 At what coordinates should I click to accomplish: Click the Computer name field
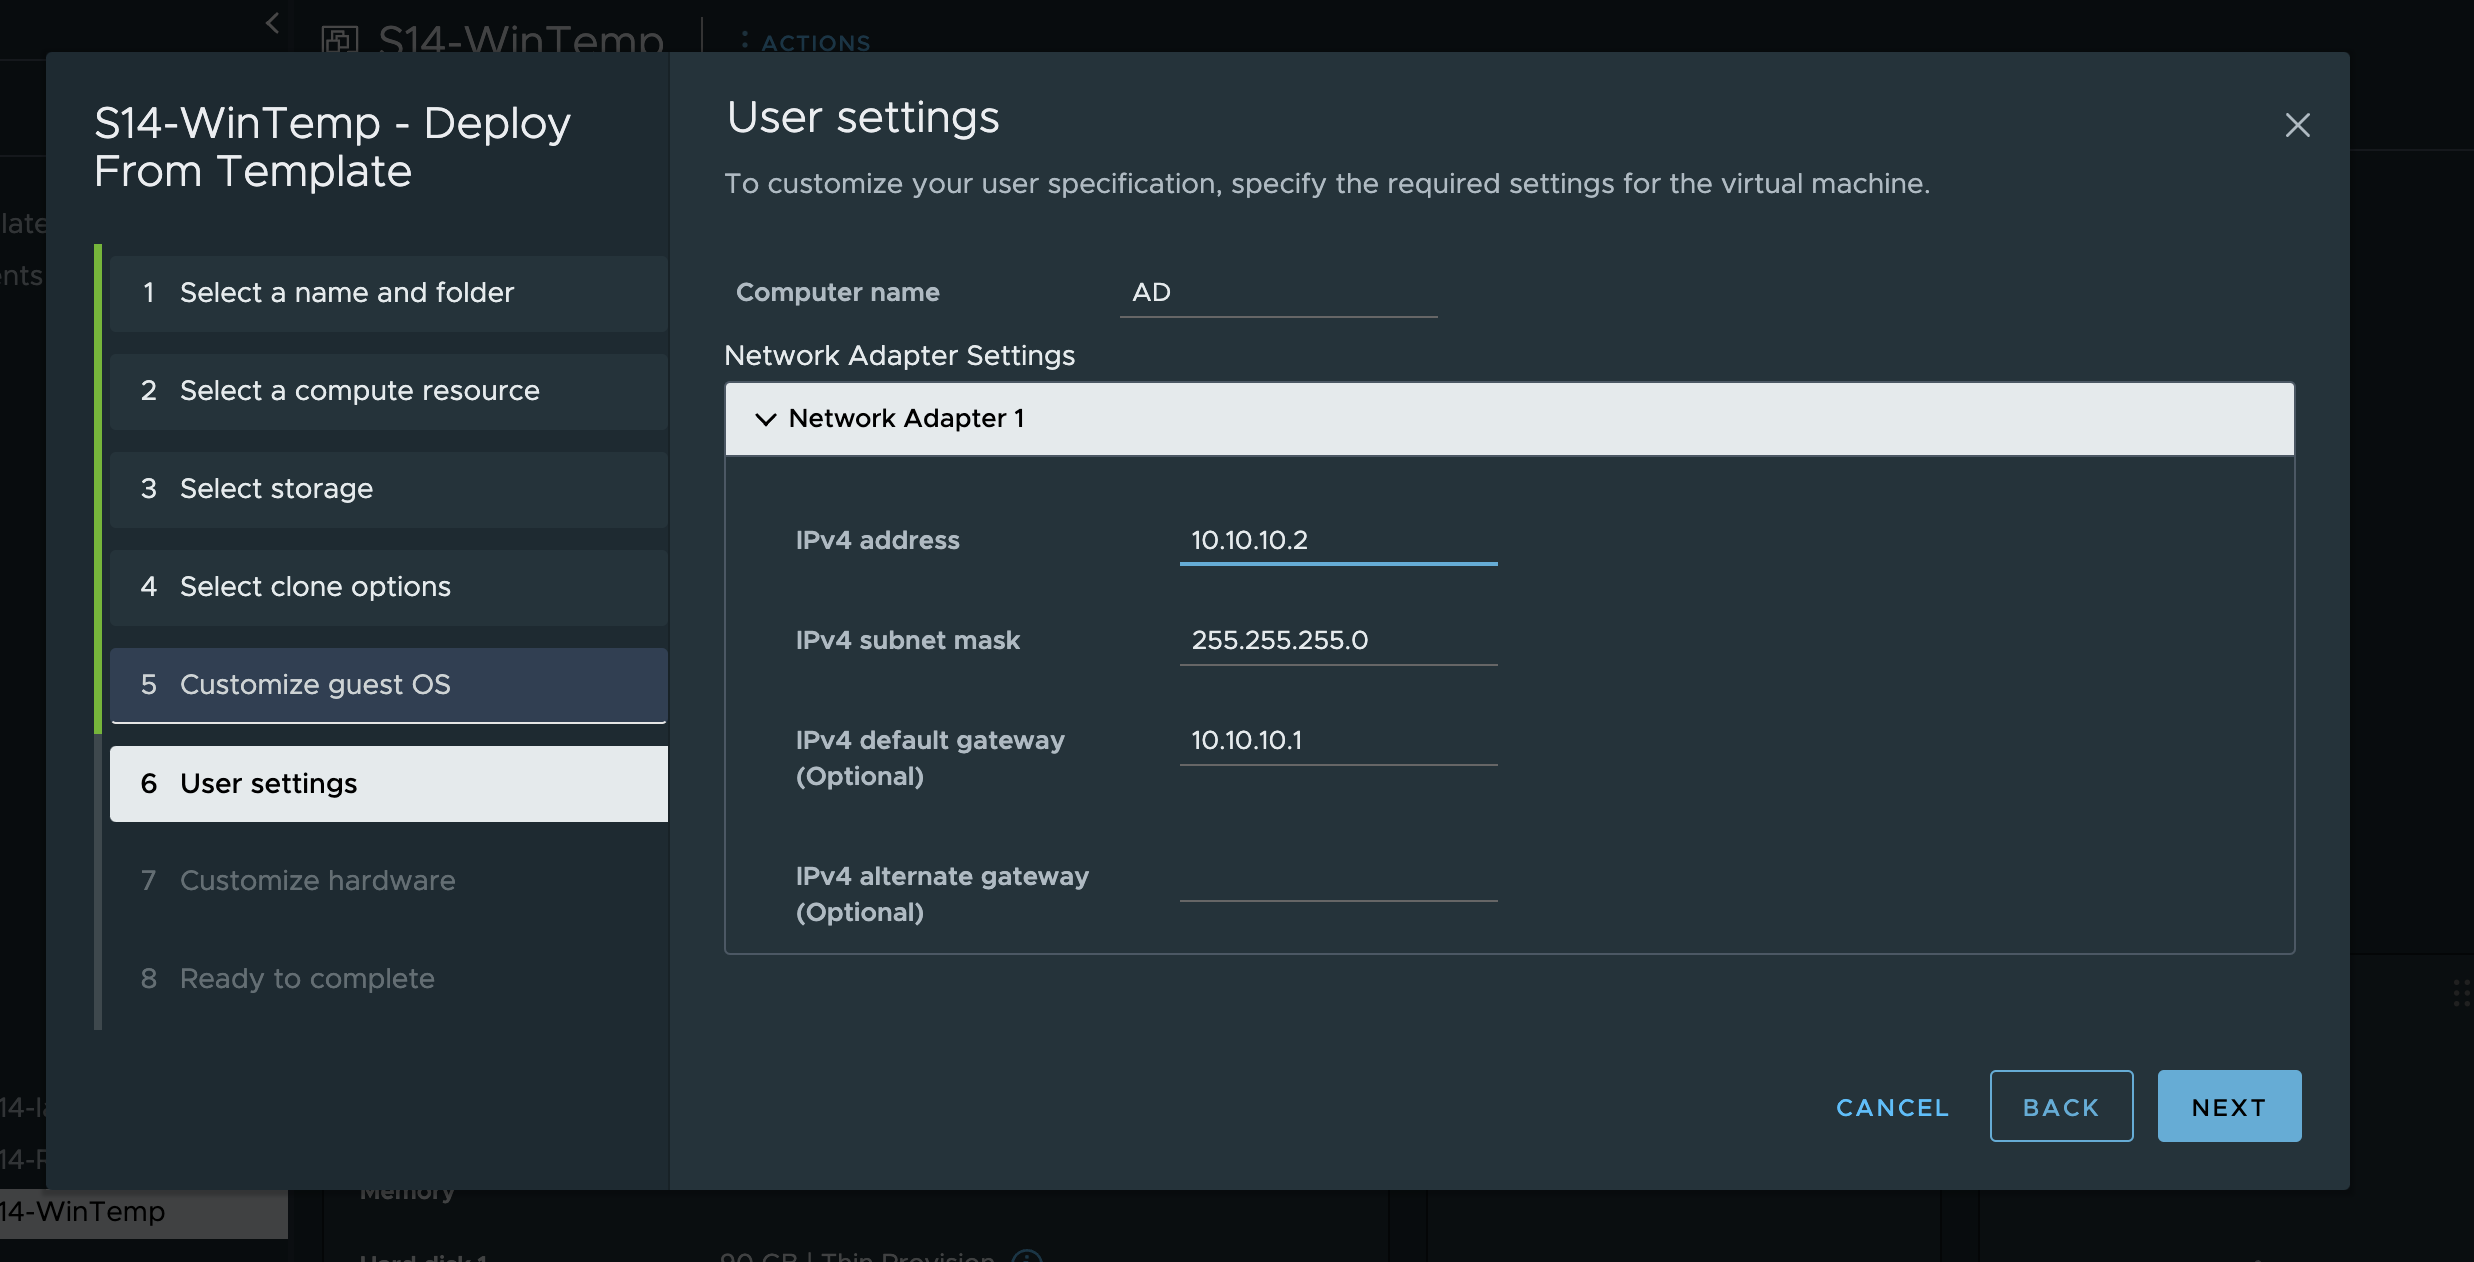pyautogui.click(x=1278, y=293)
